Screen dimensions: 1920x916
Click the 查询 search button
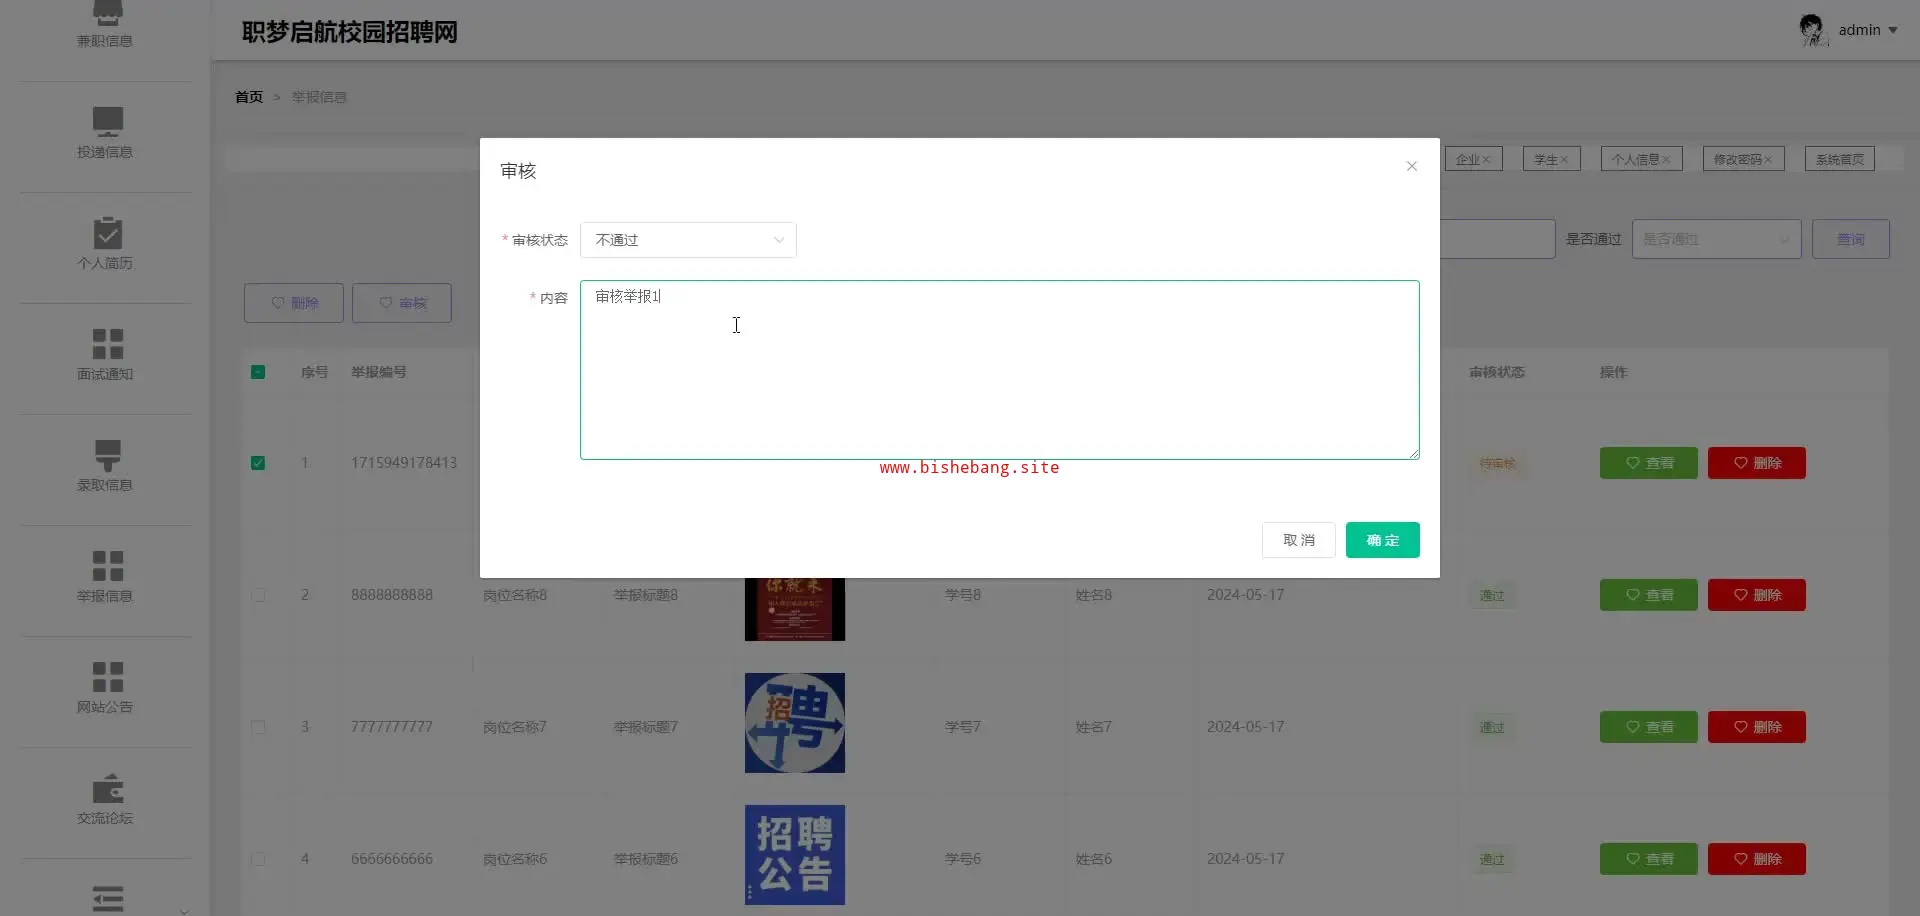coord(1850,239)
